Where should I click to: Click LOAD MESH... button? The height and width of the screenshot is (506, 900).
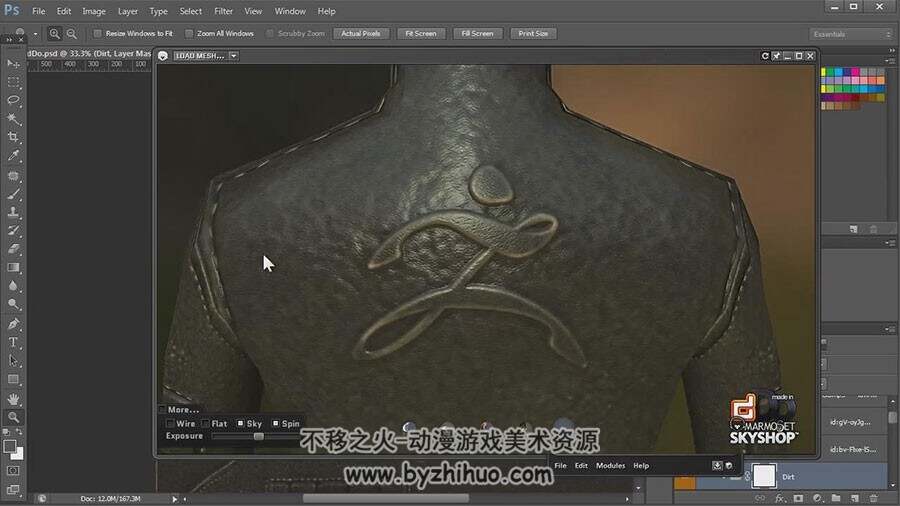(x=200, y=56)
